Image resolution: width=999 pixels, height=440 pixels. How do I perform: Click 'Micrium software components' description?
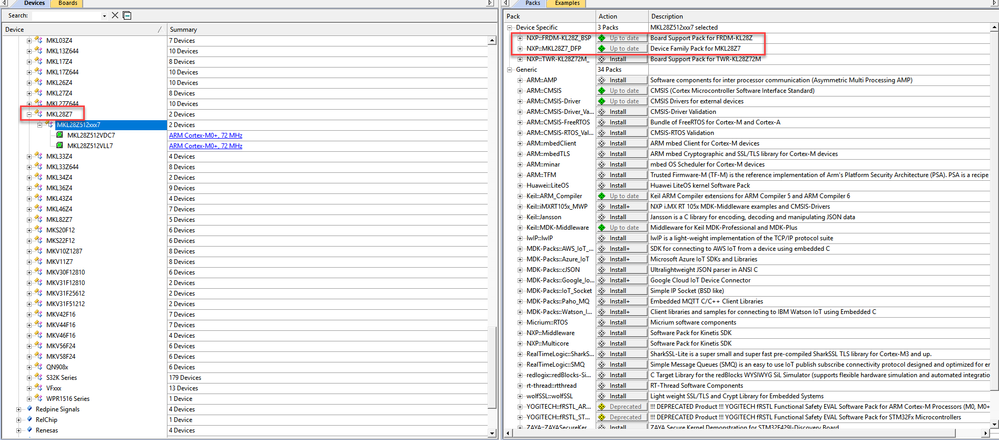coord(694,322)
